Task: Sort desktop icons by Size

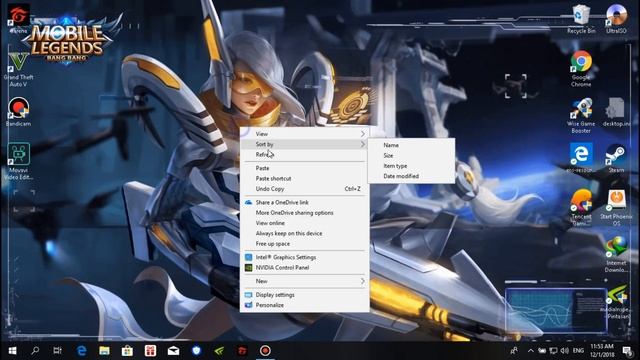Action: [x=411, y=156]
